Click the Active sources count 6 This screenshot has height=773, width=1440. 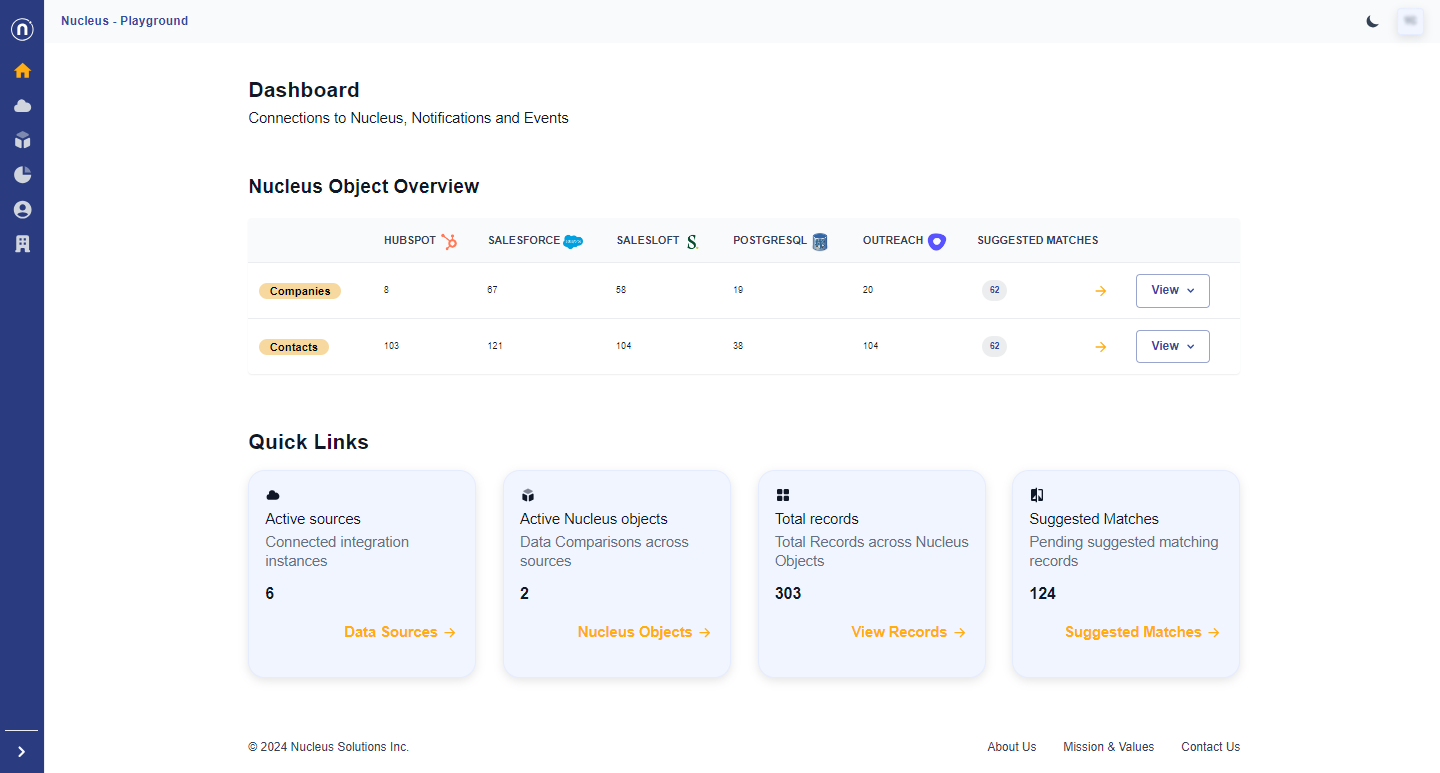[270, 594]
